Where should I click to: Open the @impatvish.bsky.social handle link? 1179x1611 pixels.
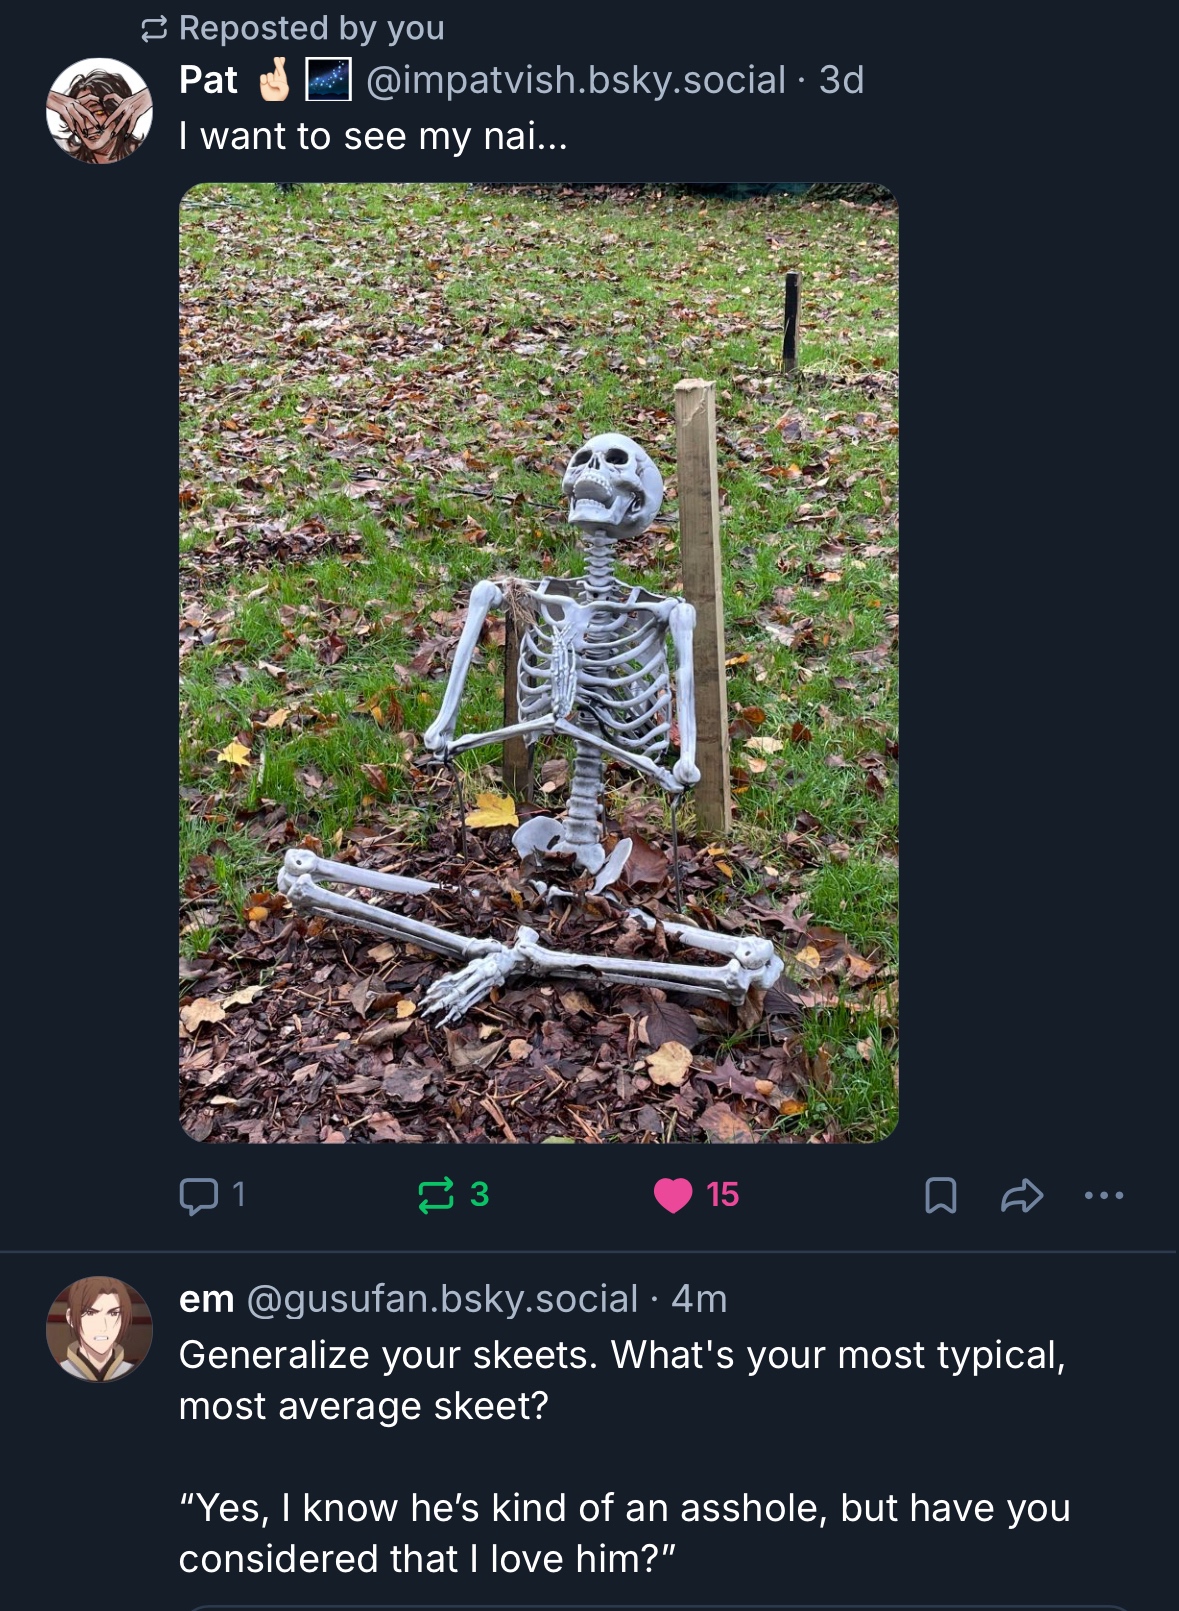coord(576,80)
